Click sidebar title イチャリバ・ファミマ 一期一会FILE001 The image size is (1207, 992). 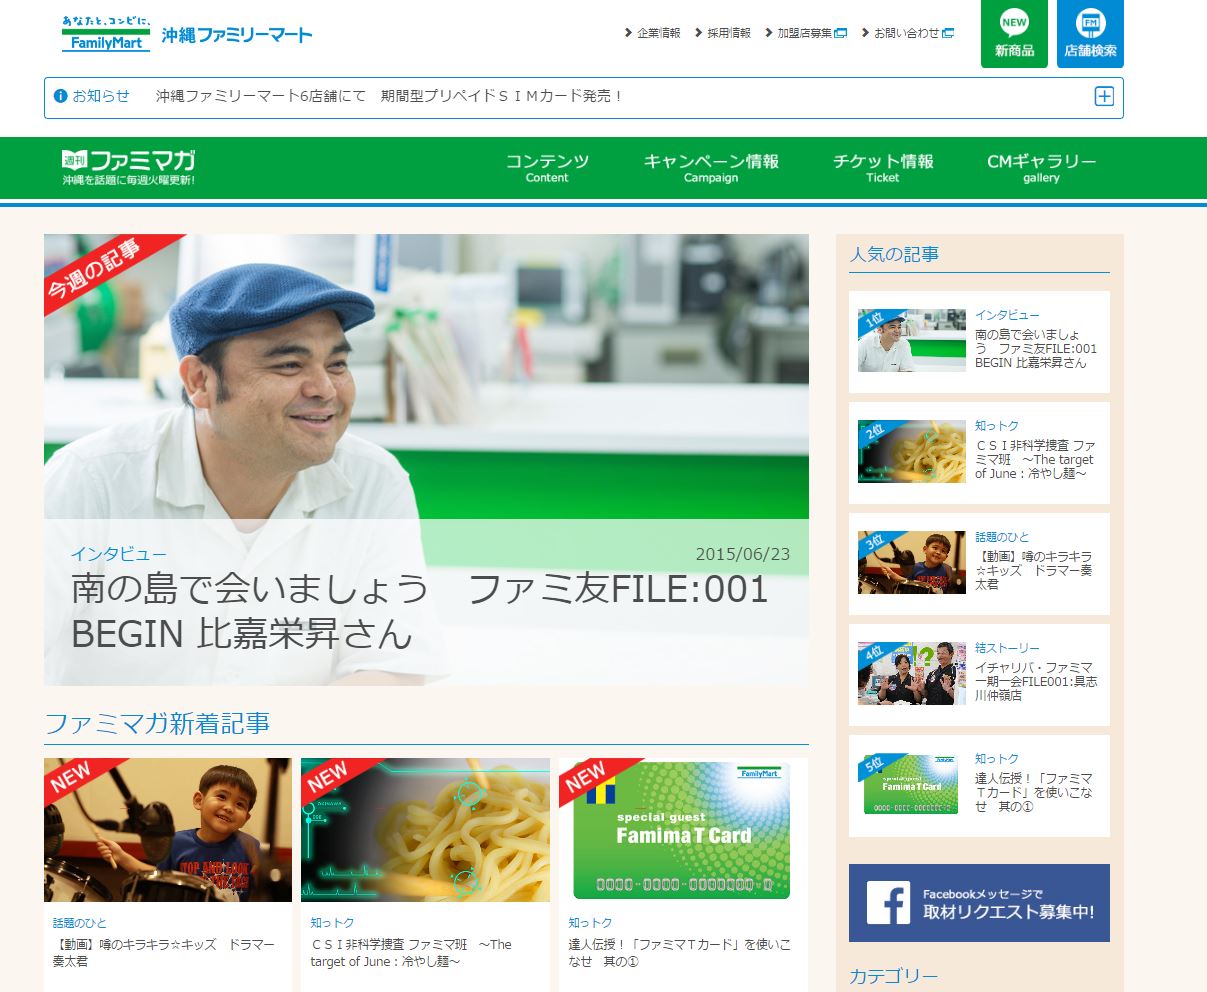(1036, 681)
